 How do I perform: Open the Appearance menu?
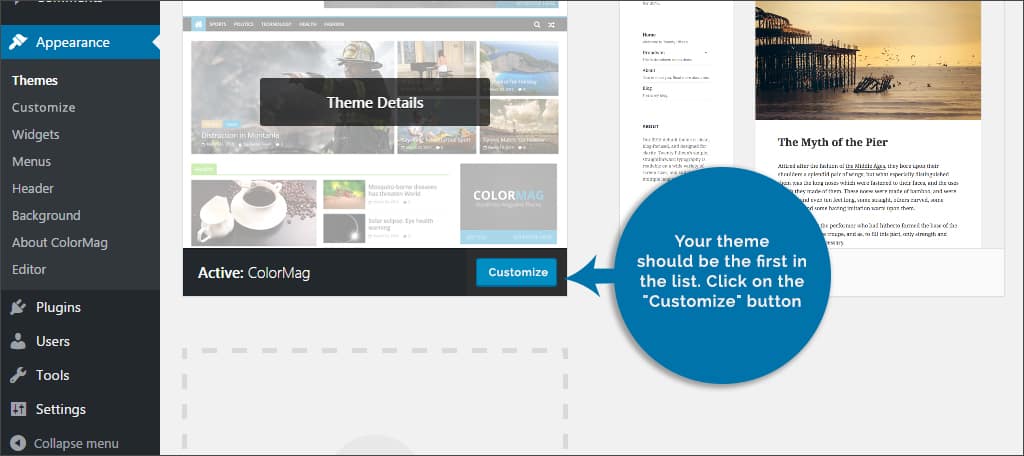click(80, 42)
